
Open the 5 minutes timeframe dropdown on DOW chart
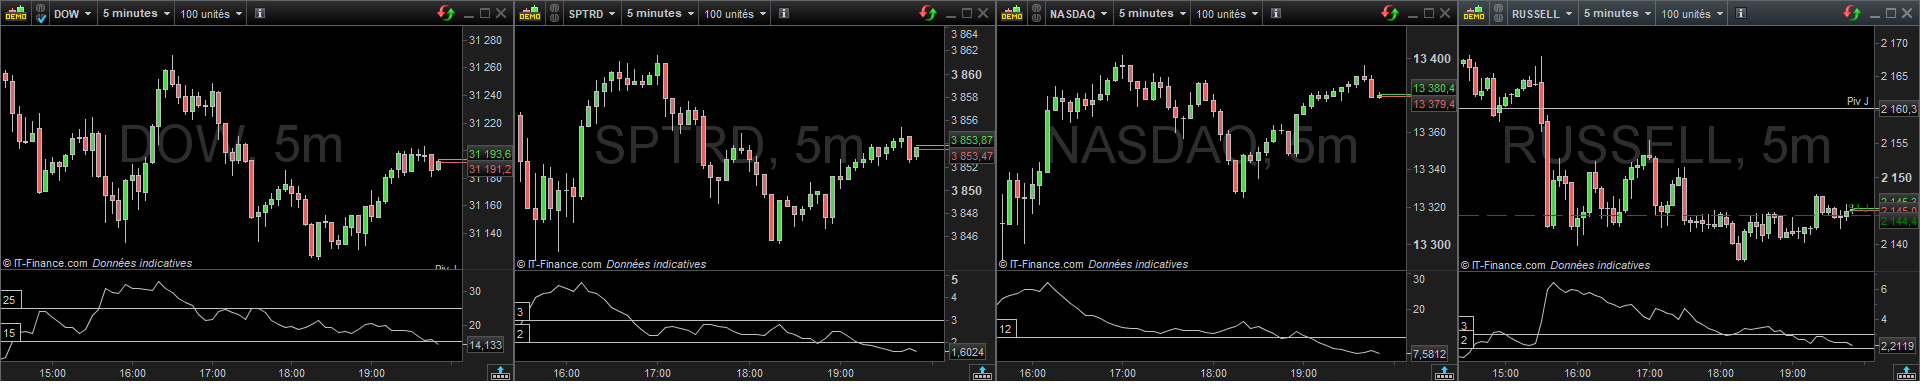135,14
